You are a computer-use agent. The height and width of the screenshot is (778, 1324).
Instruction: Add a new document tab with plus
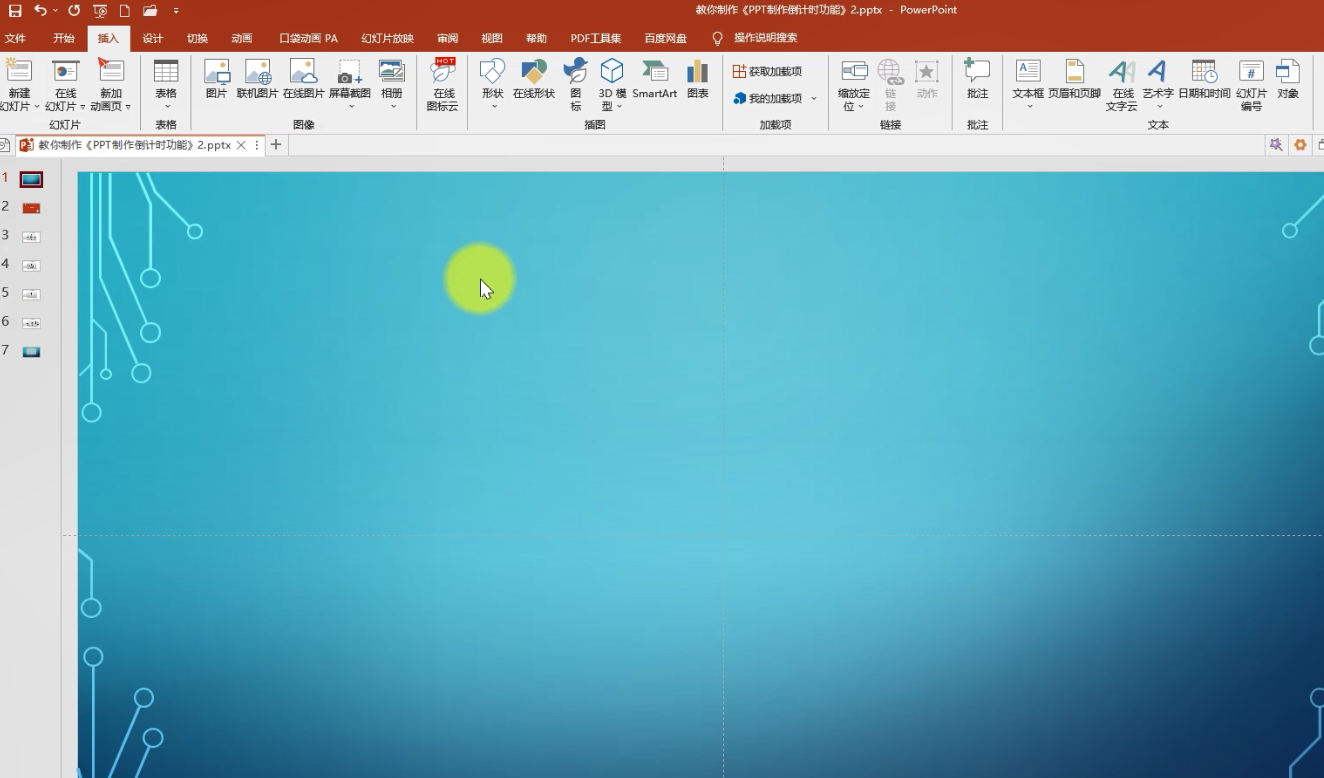point(276,145)
